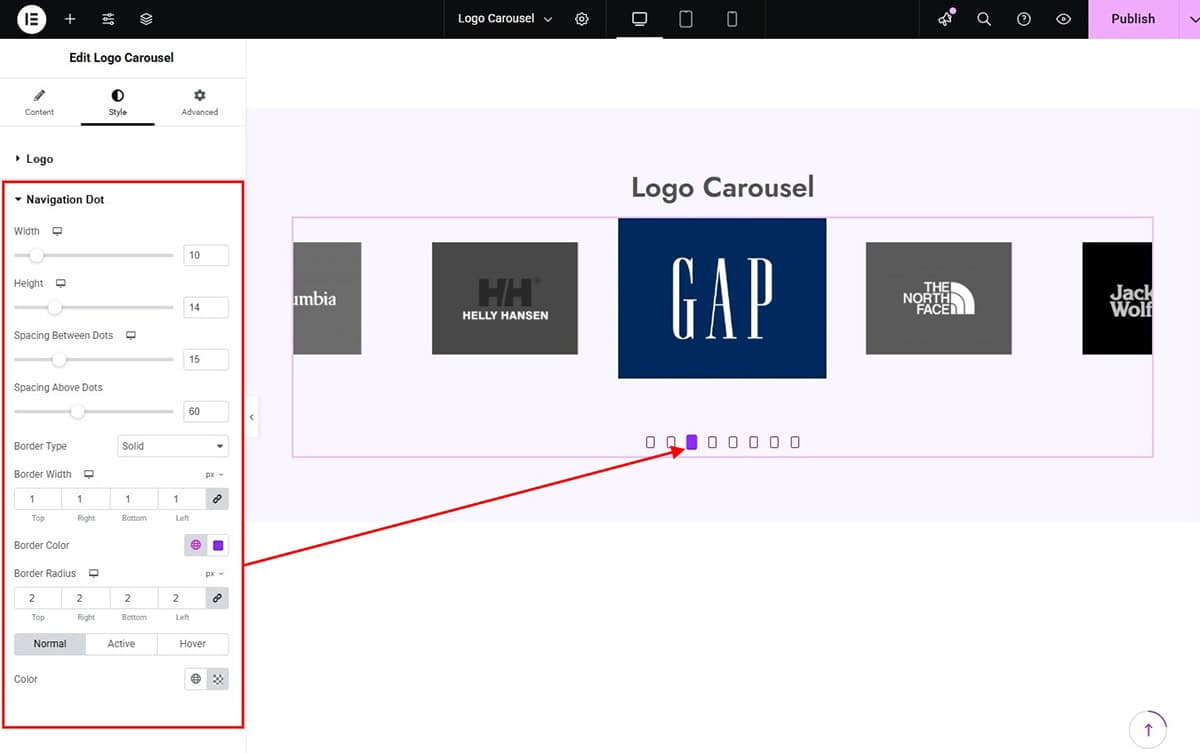Click the Width value field
Viewport: 1200px width, 753px height.
(x=206, y=255)
